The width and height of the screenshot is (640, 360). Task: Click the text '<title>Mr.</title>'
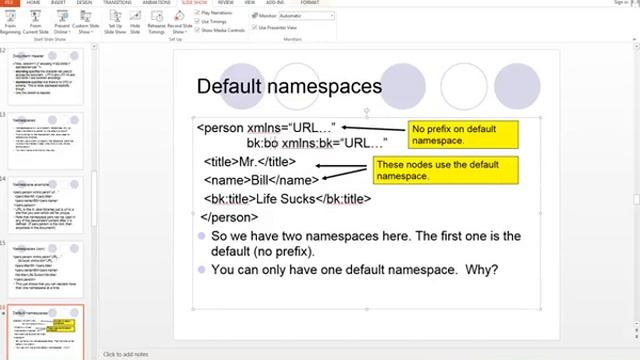(x=250, y=162)
